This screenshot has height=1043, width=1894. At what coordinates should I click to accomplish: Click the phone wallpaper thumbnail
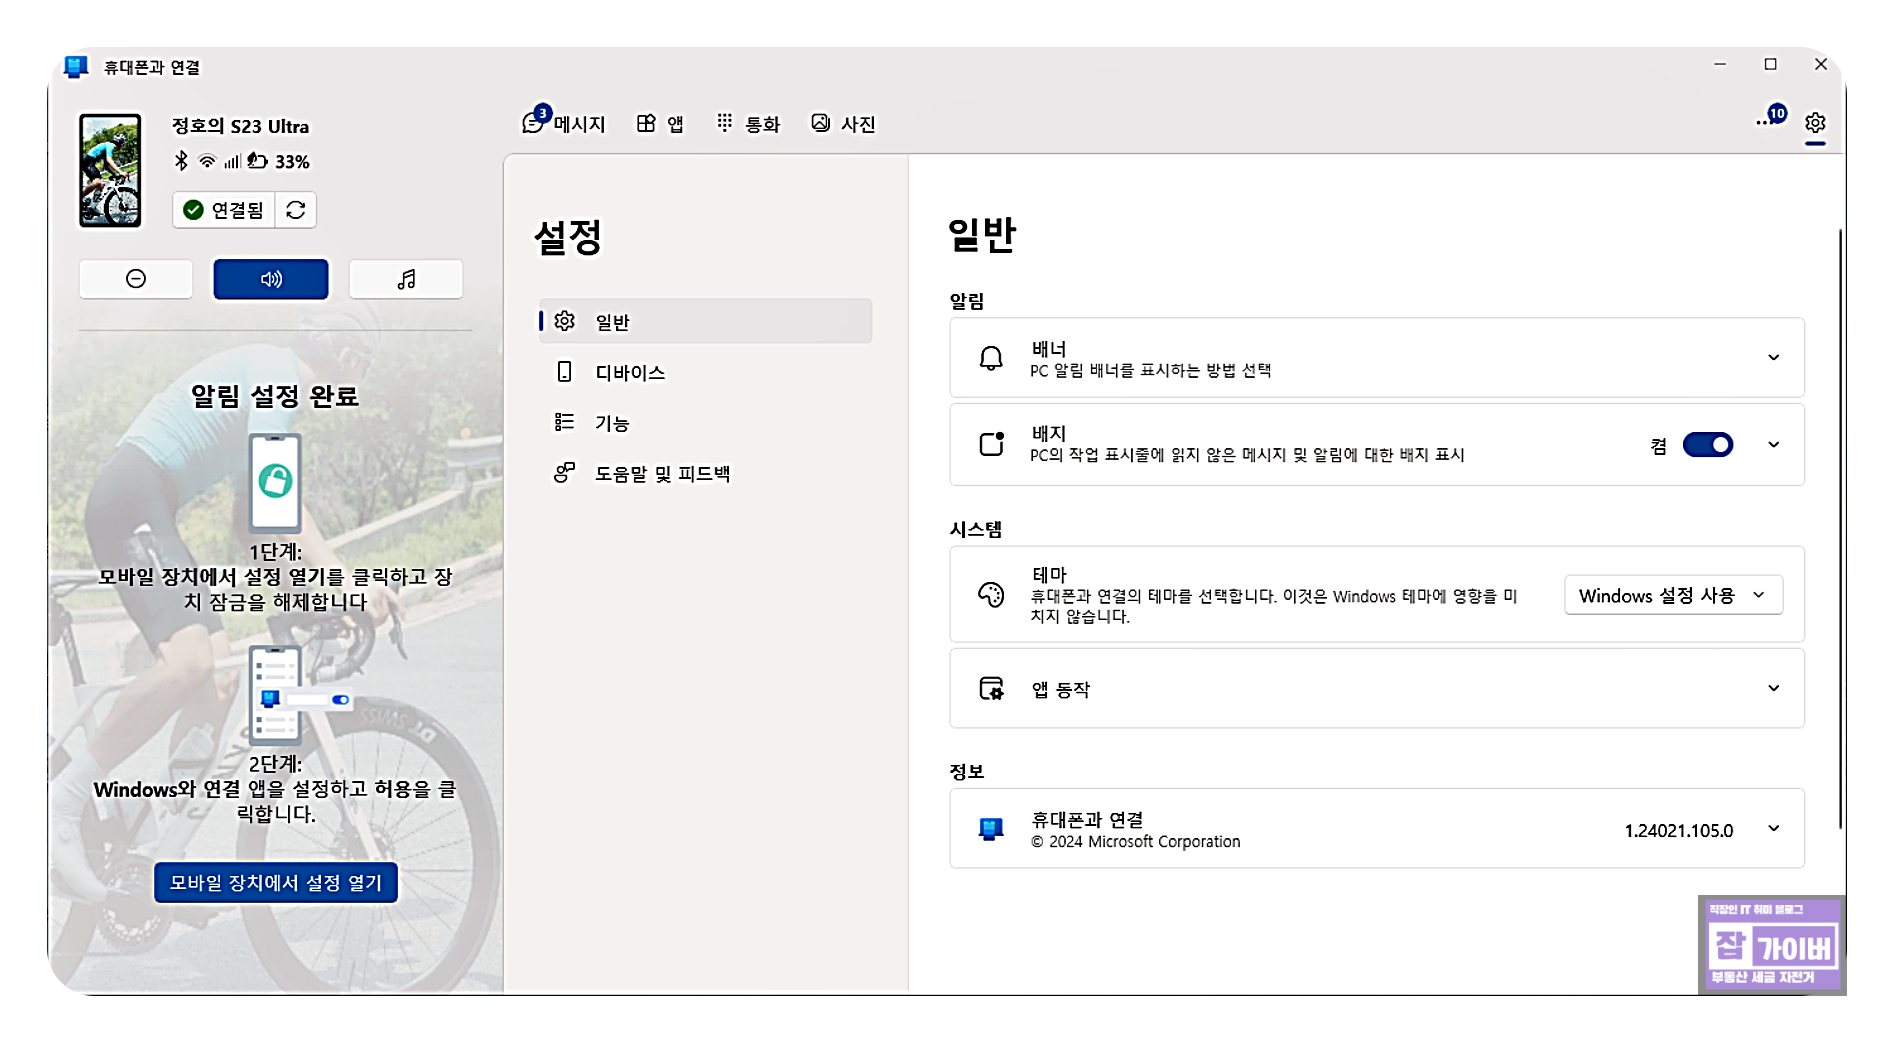tap(110, 171)
